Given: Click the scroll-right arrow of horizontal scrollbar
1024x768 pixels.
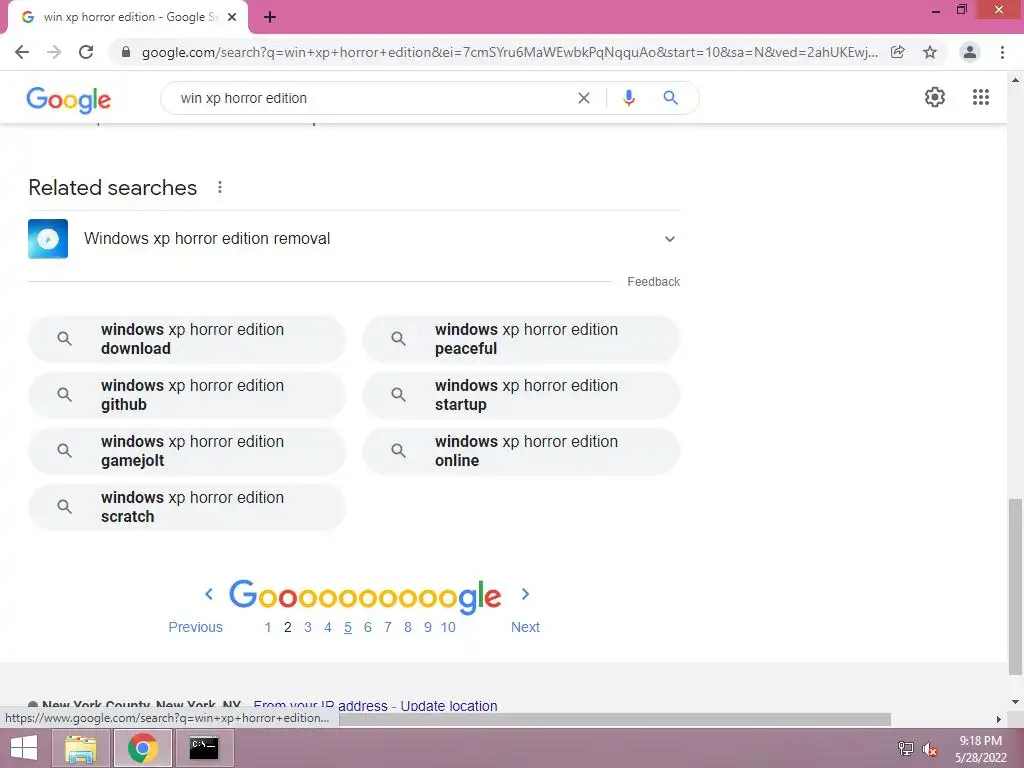Looking at the screenshot, I should 999,719.
